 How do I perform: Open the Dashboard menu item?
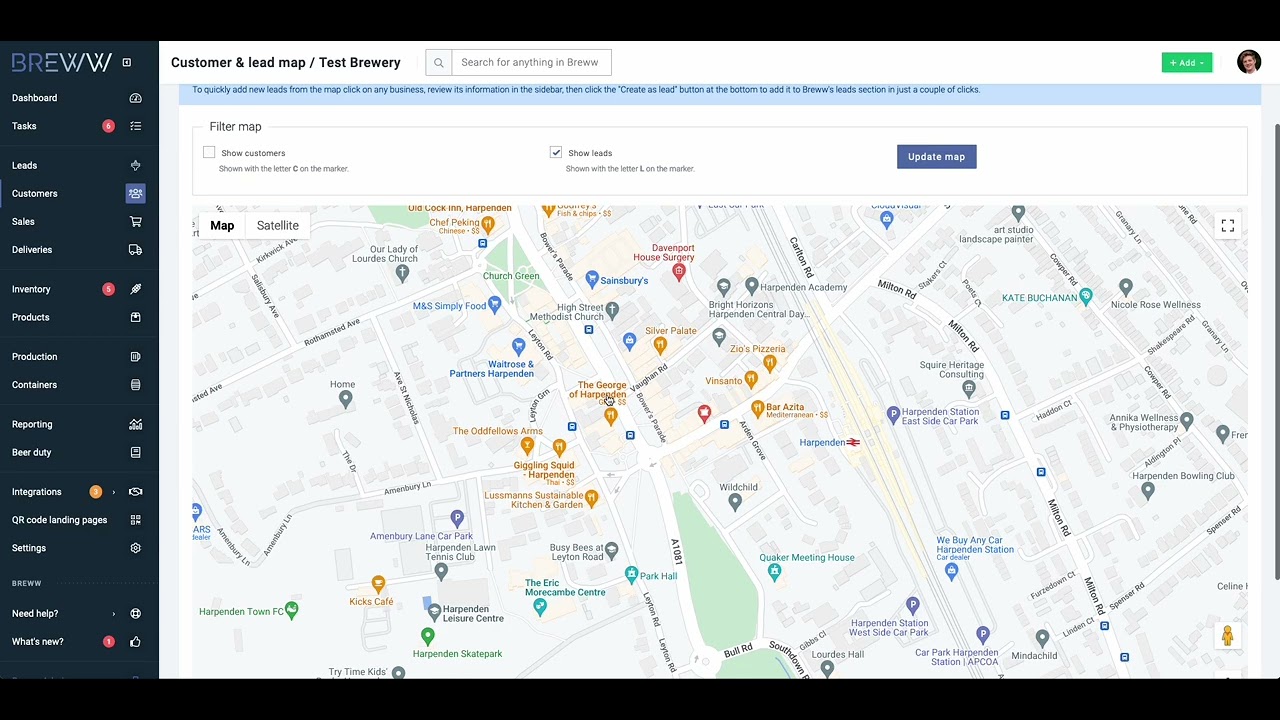[35, 98]
